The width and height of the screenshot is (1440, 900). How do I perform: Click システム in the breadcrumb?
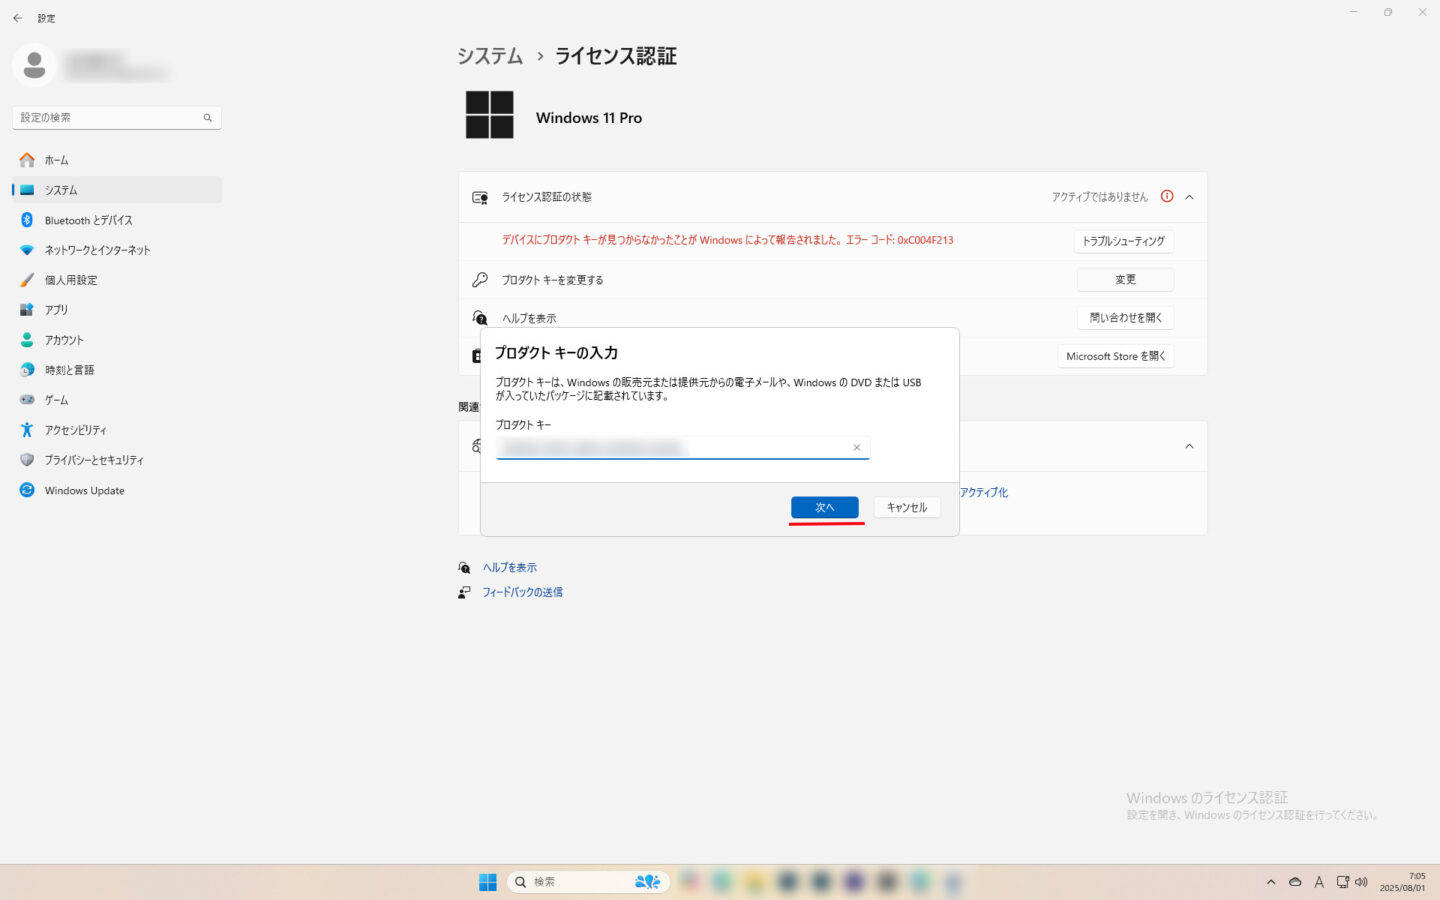click(x=490, y=56)
